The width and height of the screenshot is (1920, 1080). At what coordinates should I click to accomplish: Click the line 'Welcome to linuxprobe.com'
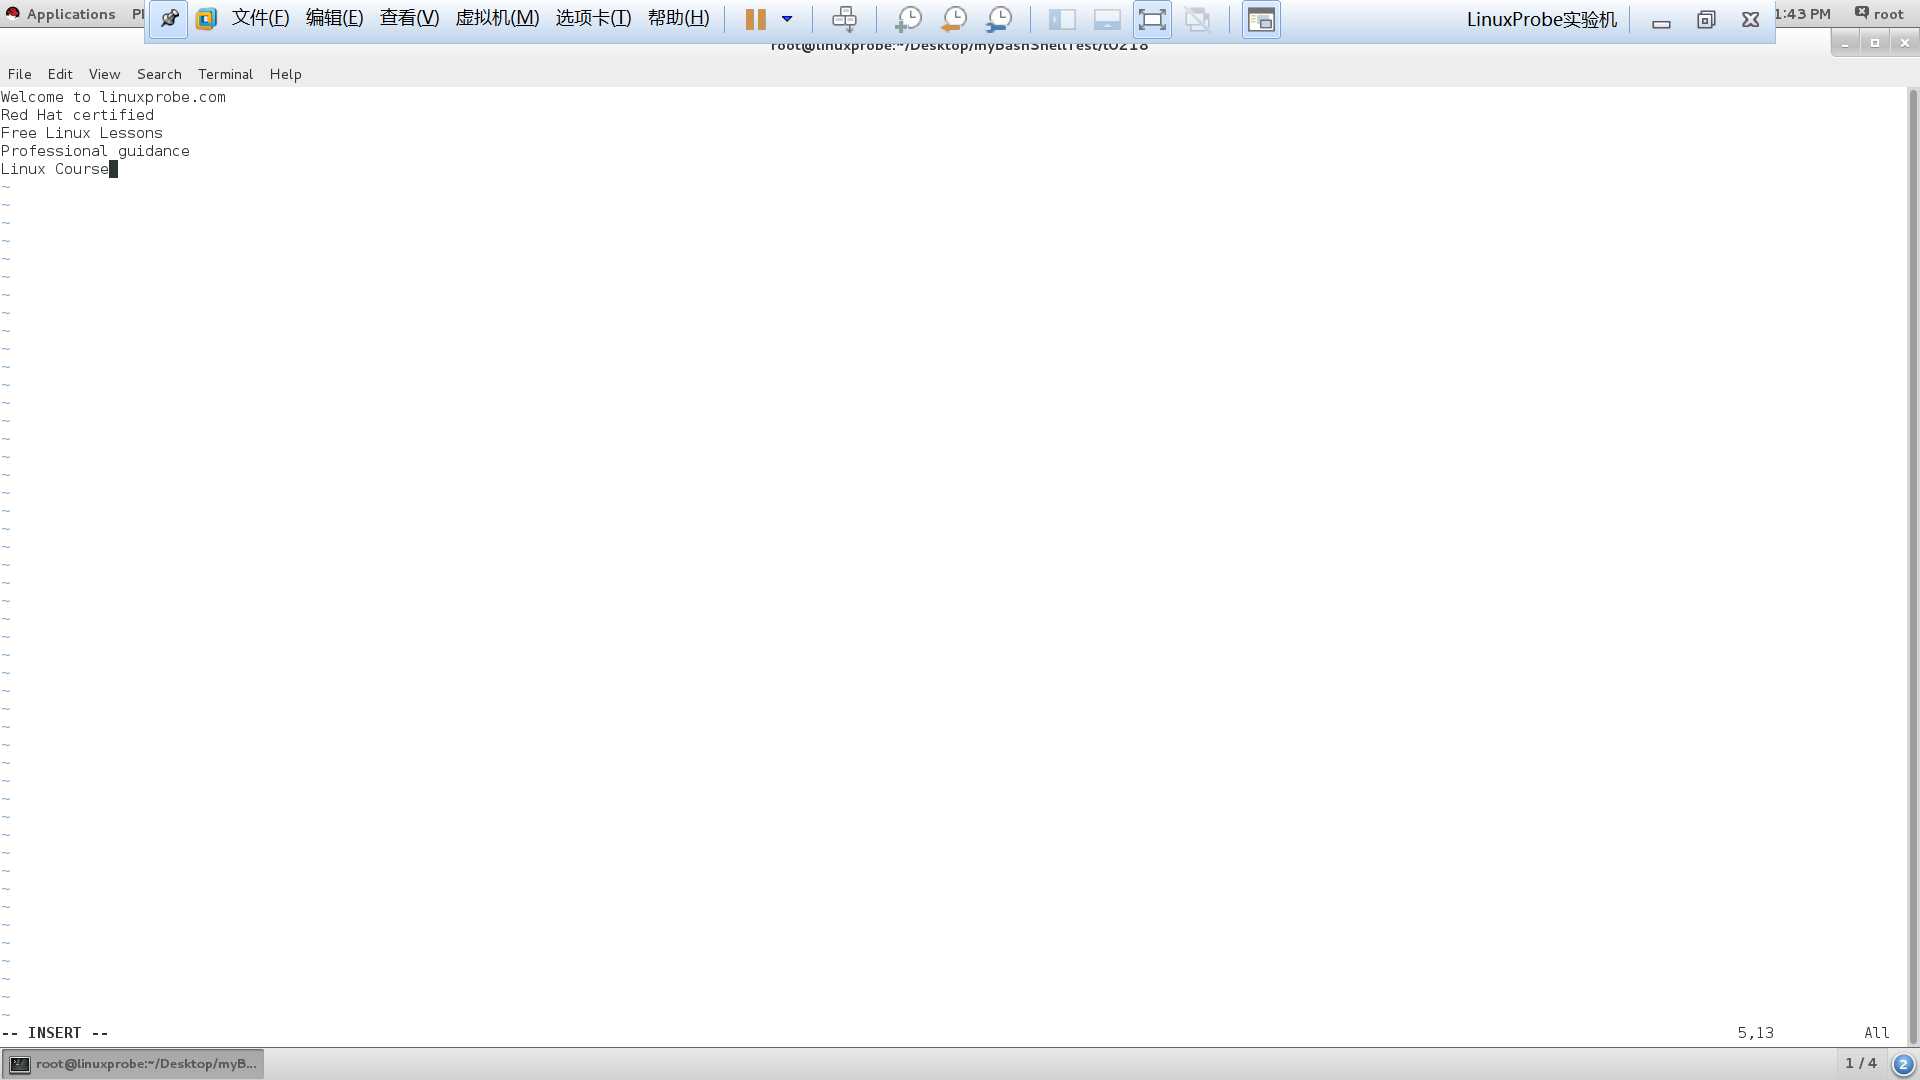pos(113,97)
